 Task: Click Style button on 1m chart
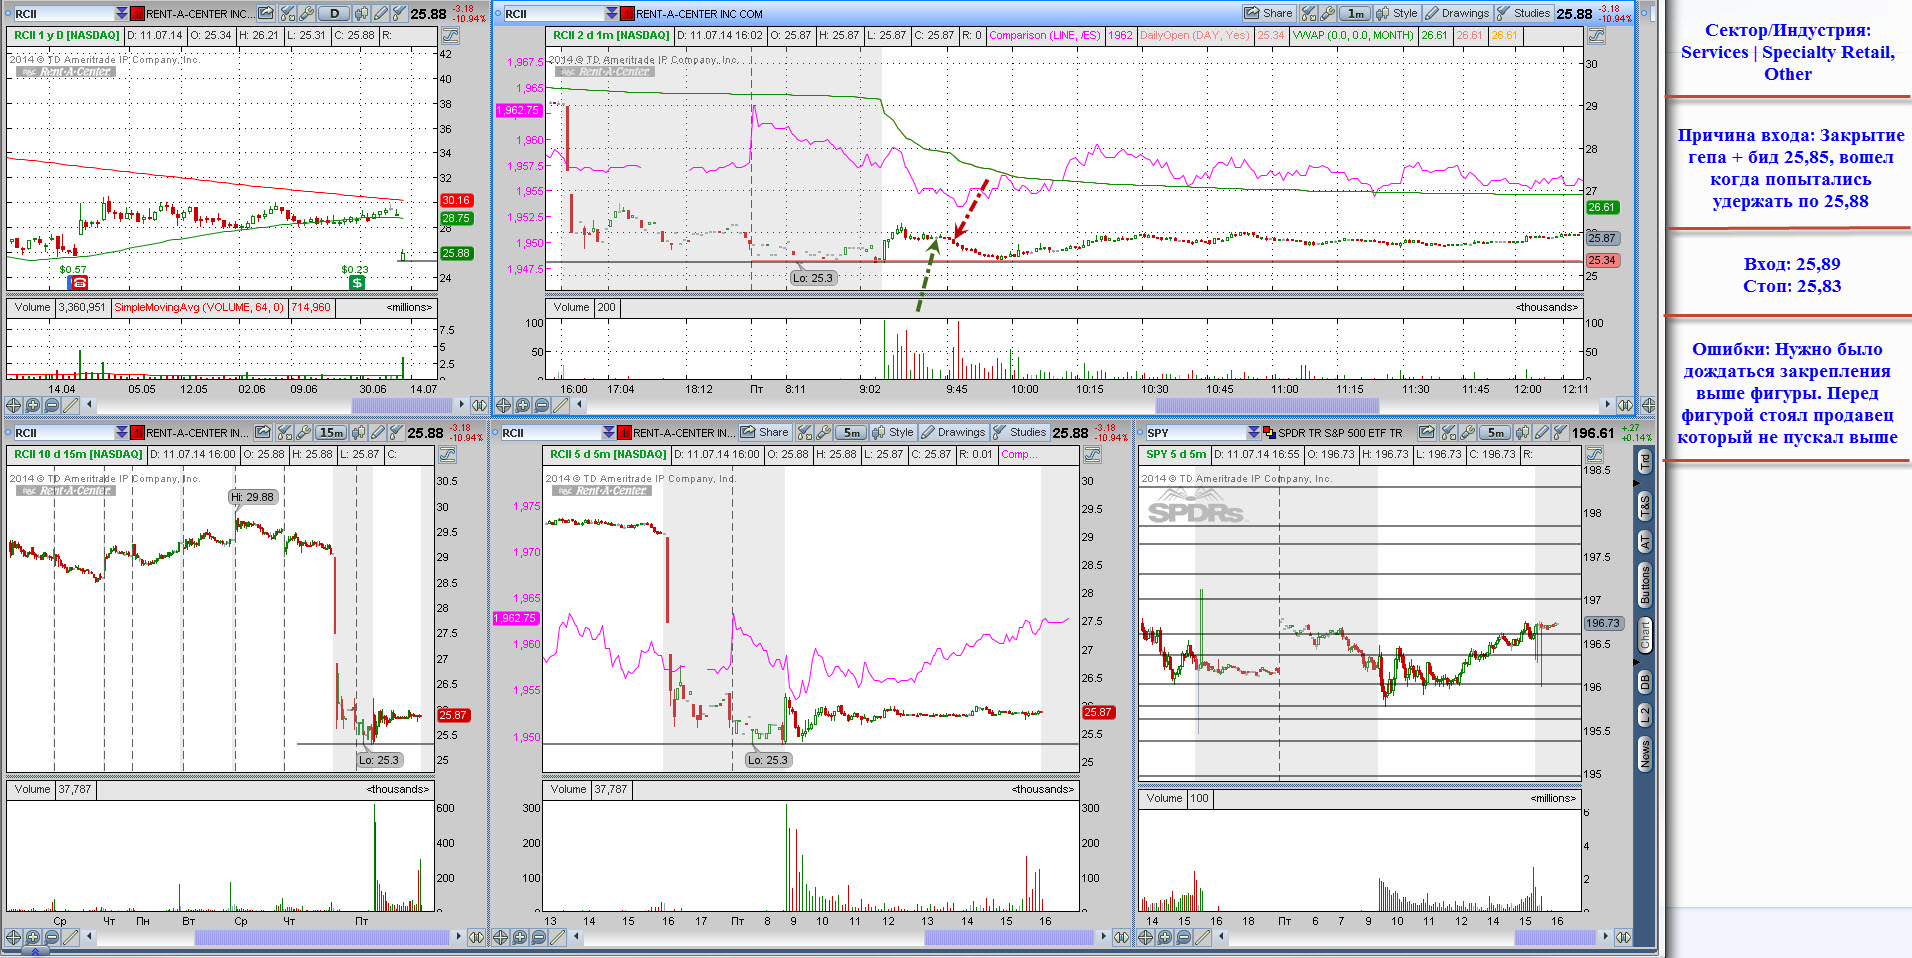pos(1396,13)
